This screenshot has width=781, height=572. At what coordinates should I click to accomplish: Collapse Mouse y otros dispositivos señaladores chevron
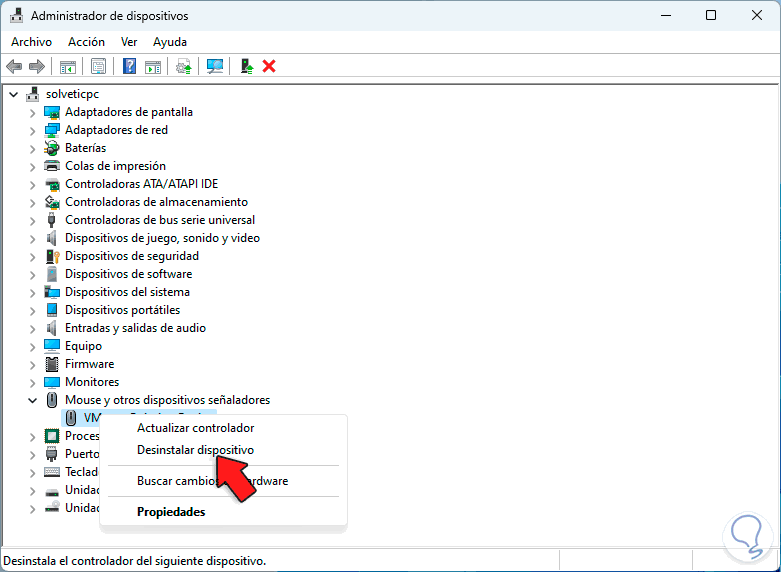click(x=32, y=400)
